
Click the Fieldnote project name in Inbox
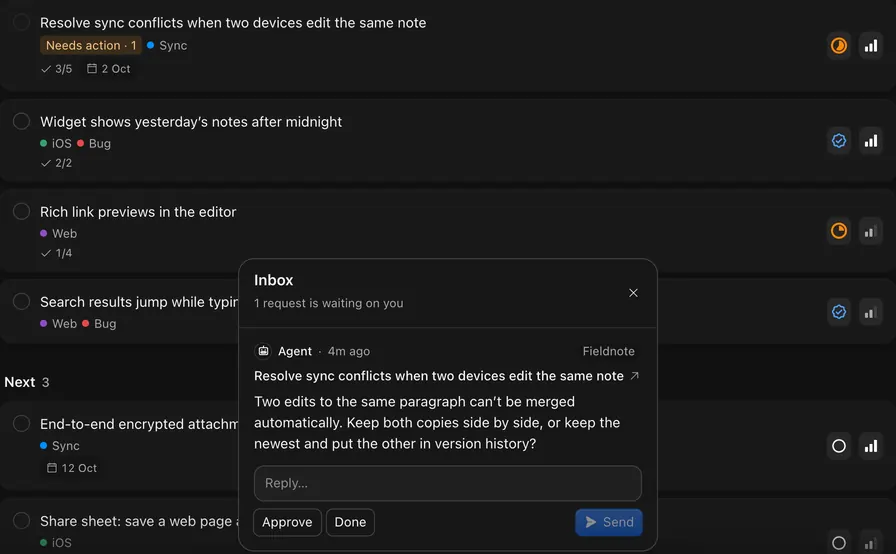(x=609, y=351)
